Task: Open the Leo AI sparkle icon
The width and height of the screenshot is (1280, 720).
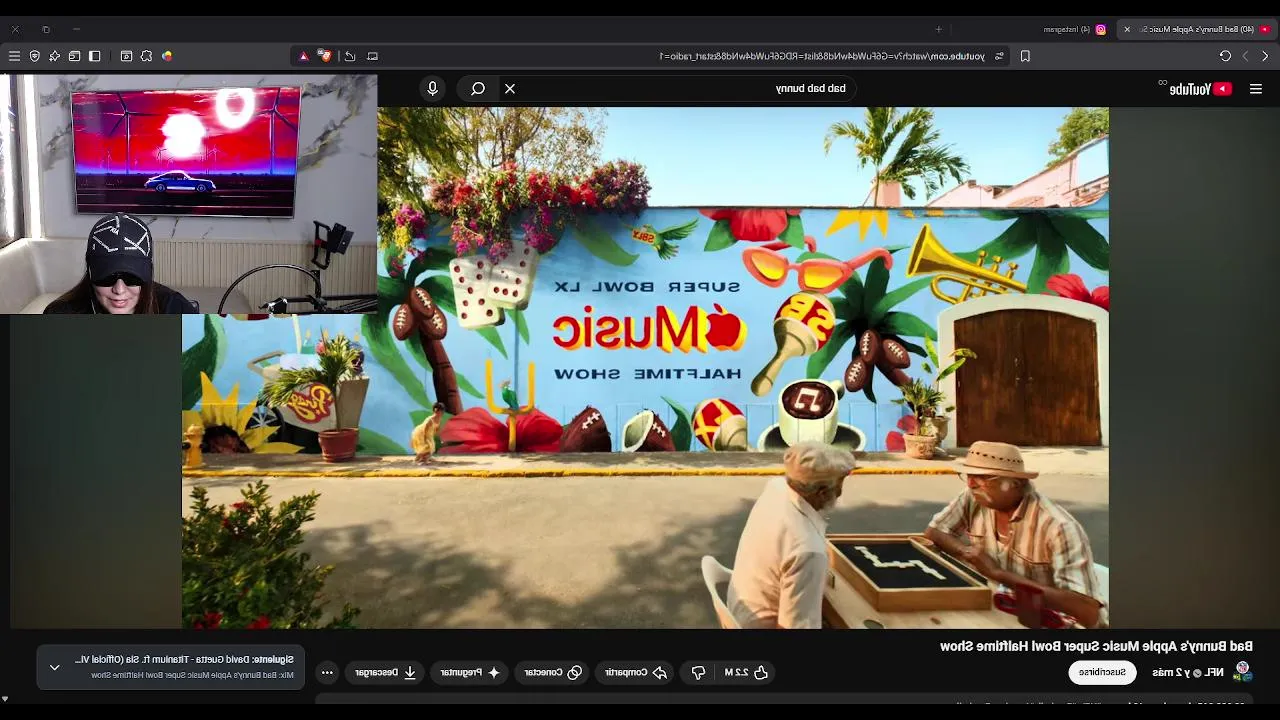Action: coord(54,56)
